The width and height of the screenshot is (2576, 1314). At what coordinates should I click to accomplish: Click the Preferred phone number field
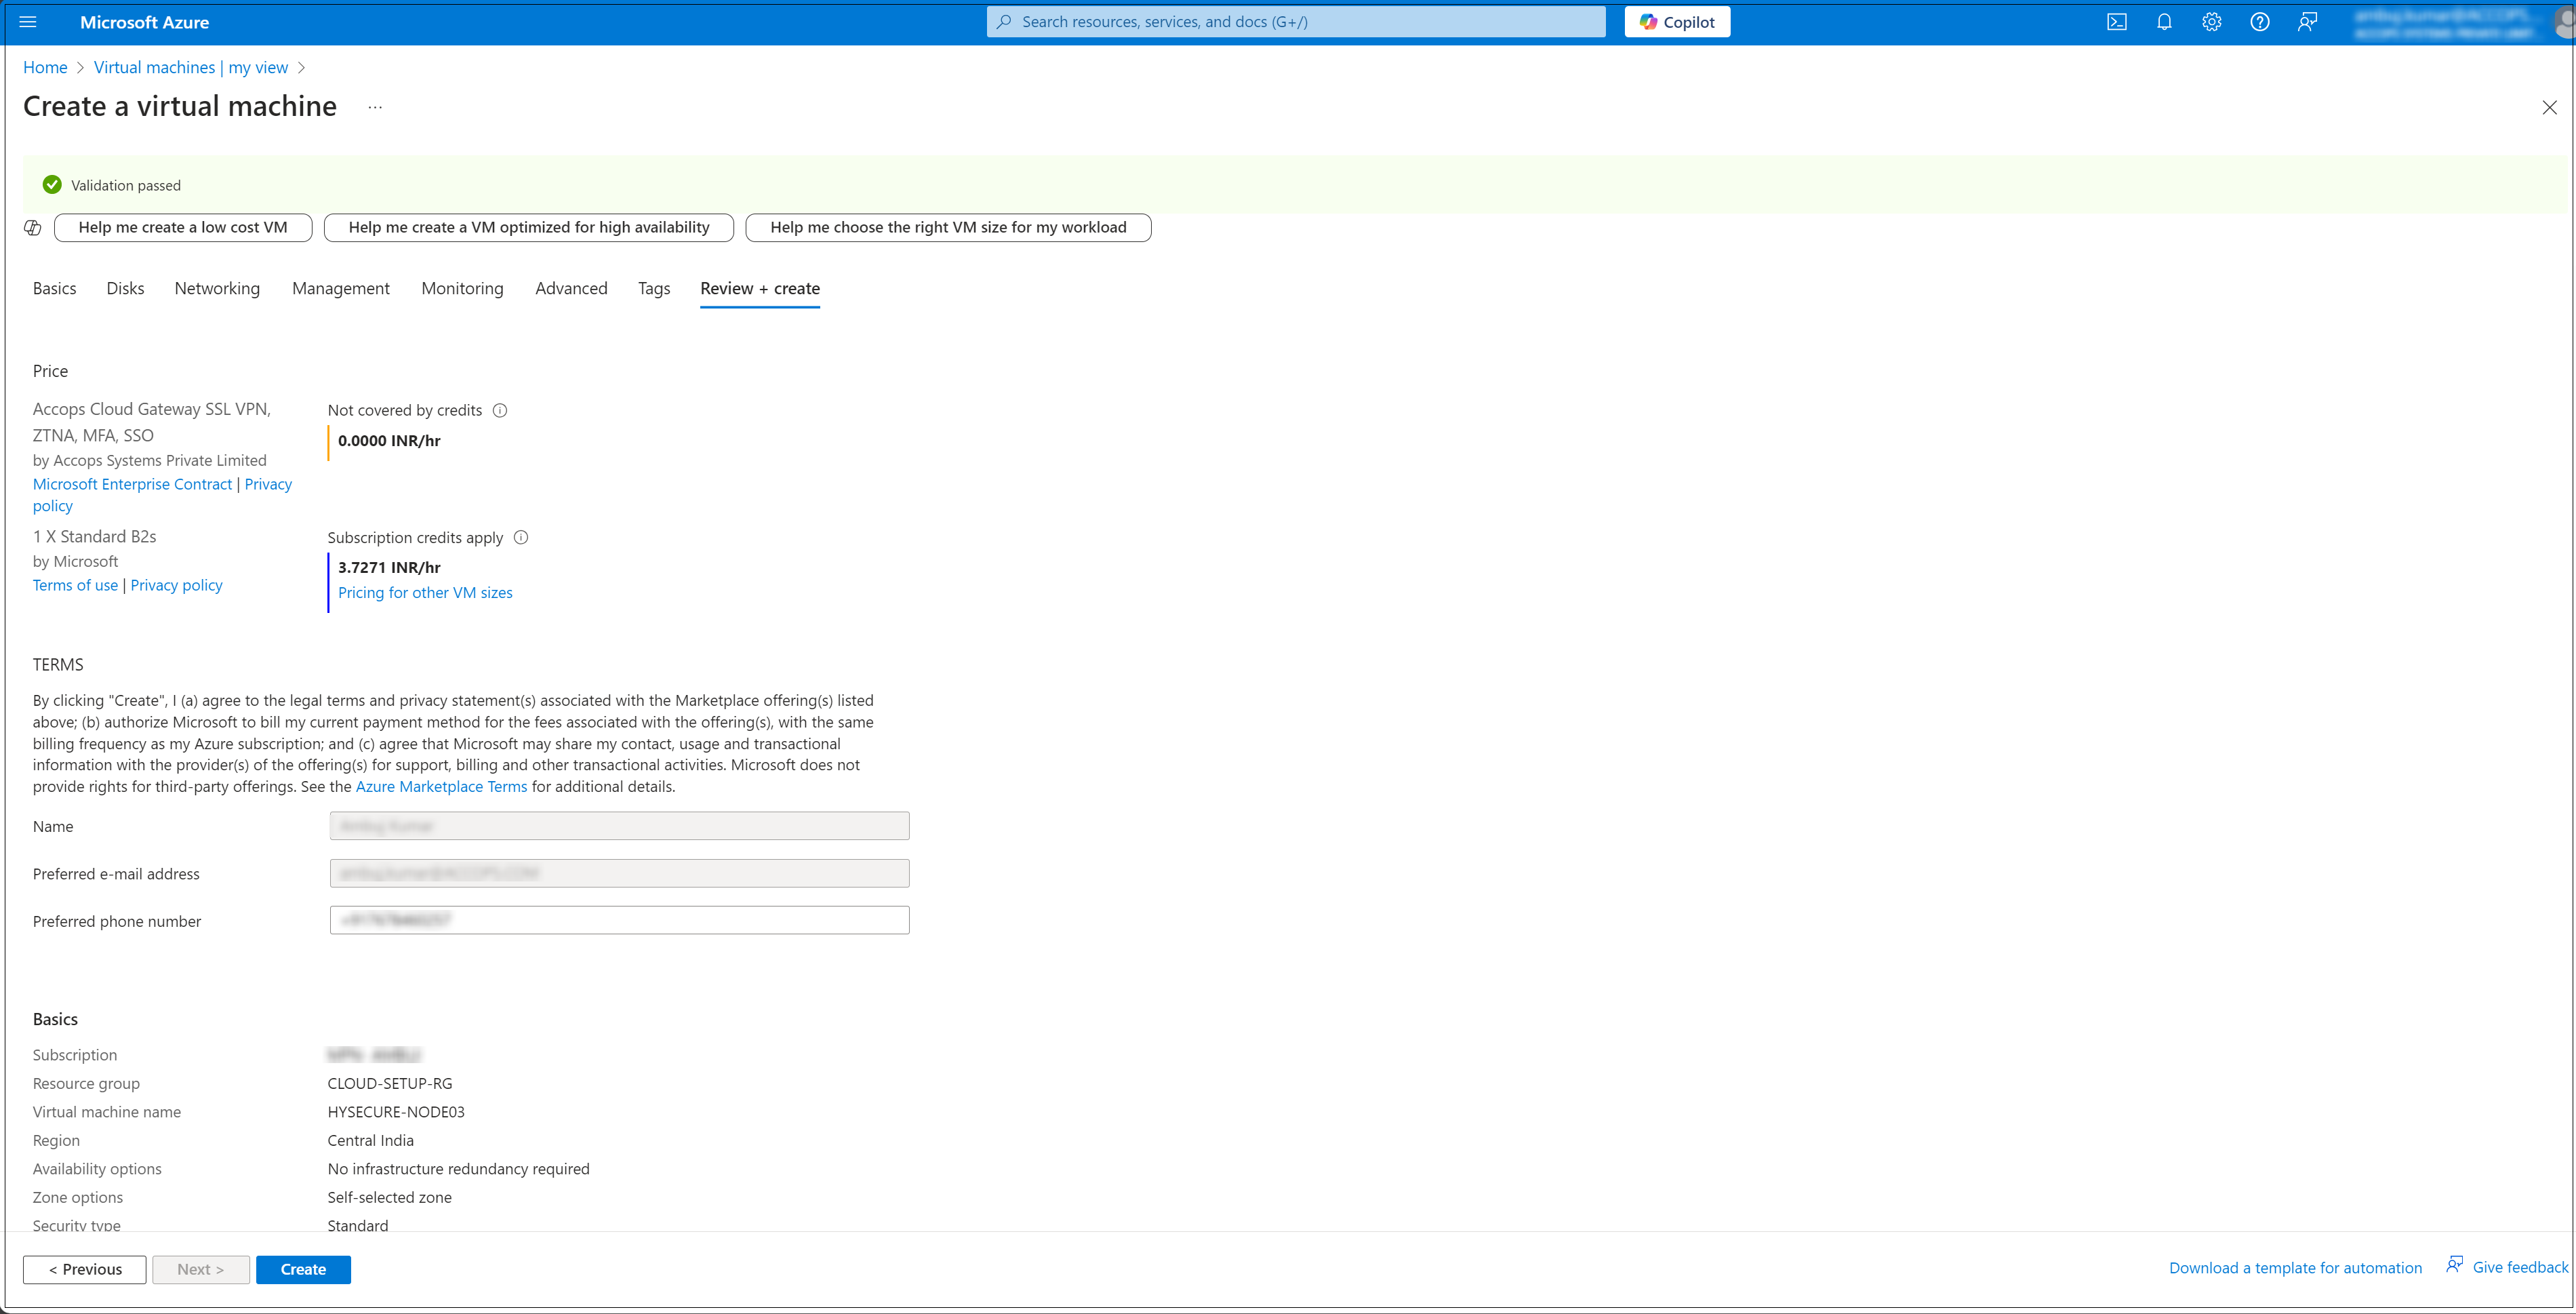[619, 920]
